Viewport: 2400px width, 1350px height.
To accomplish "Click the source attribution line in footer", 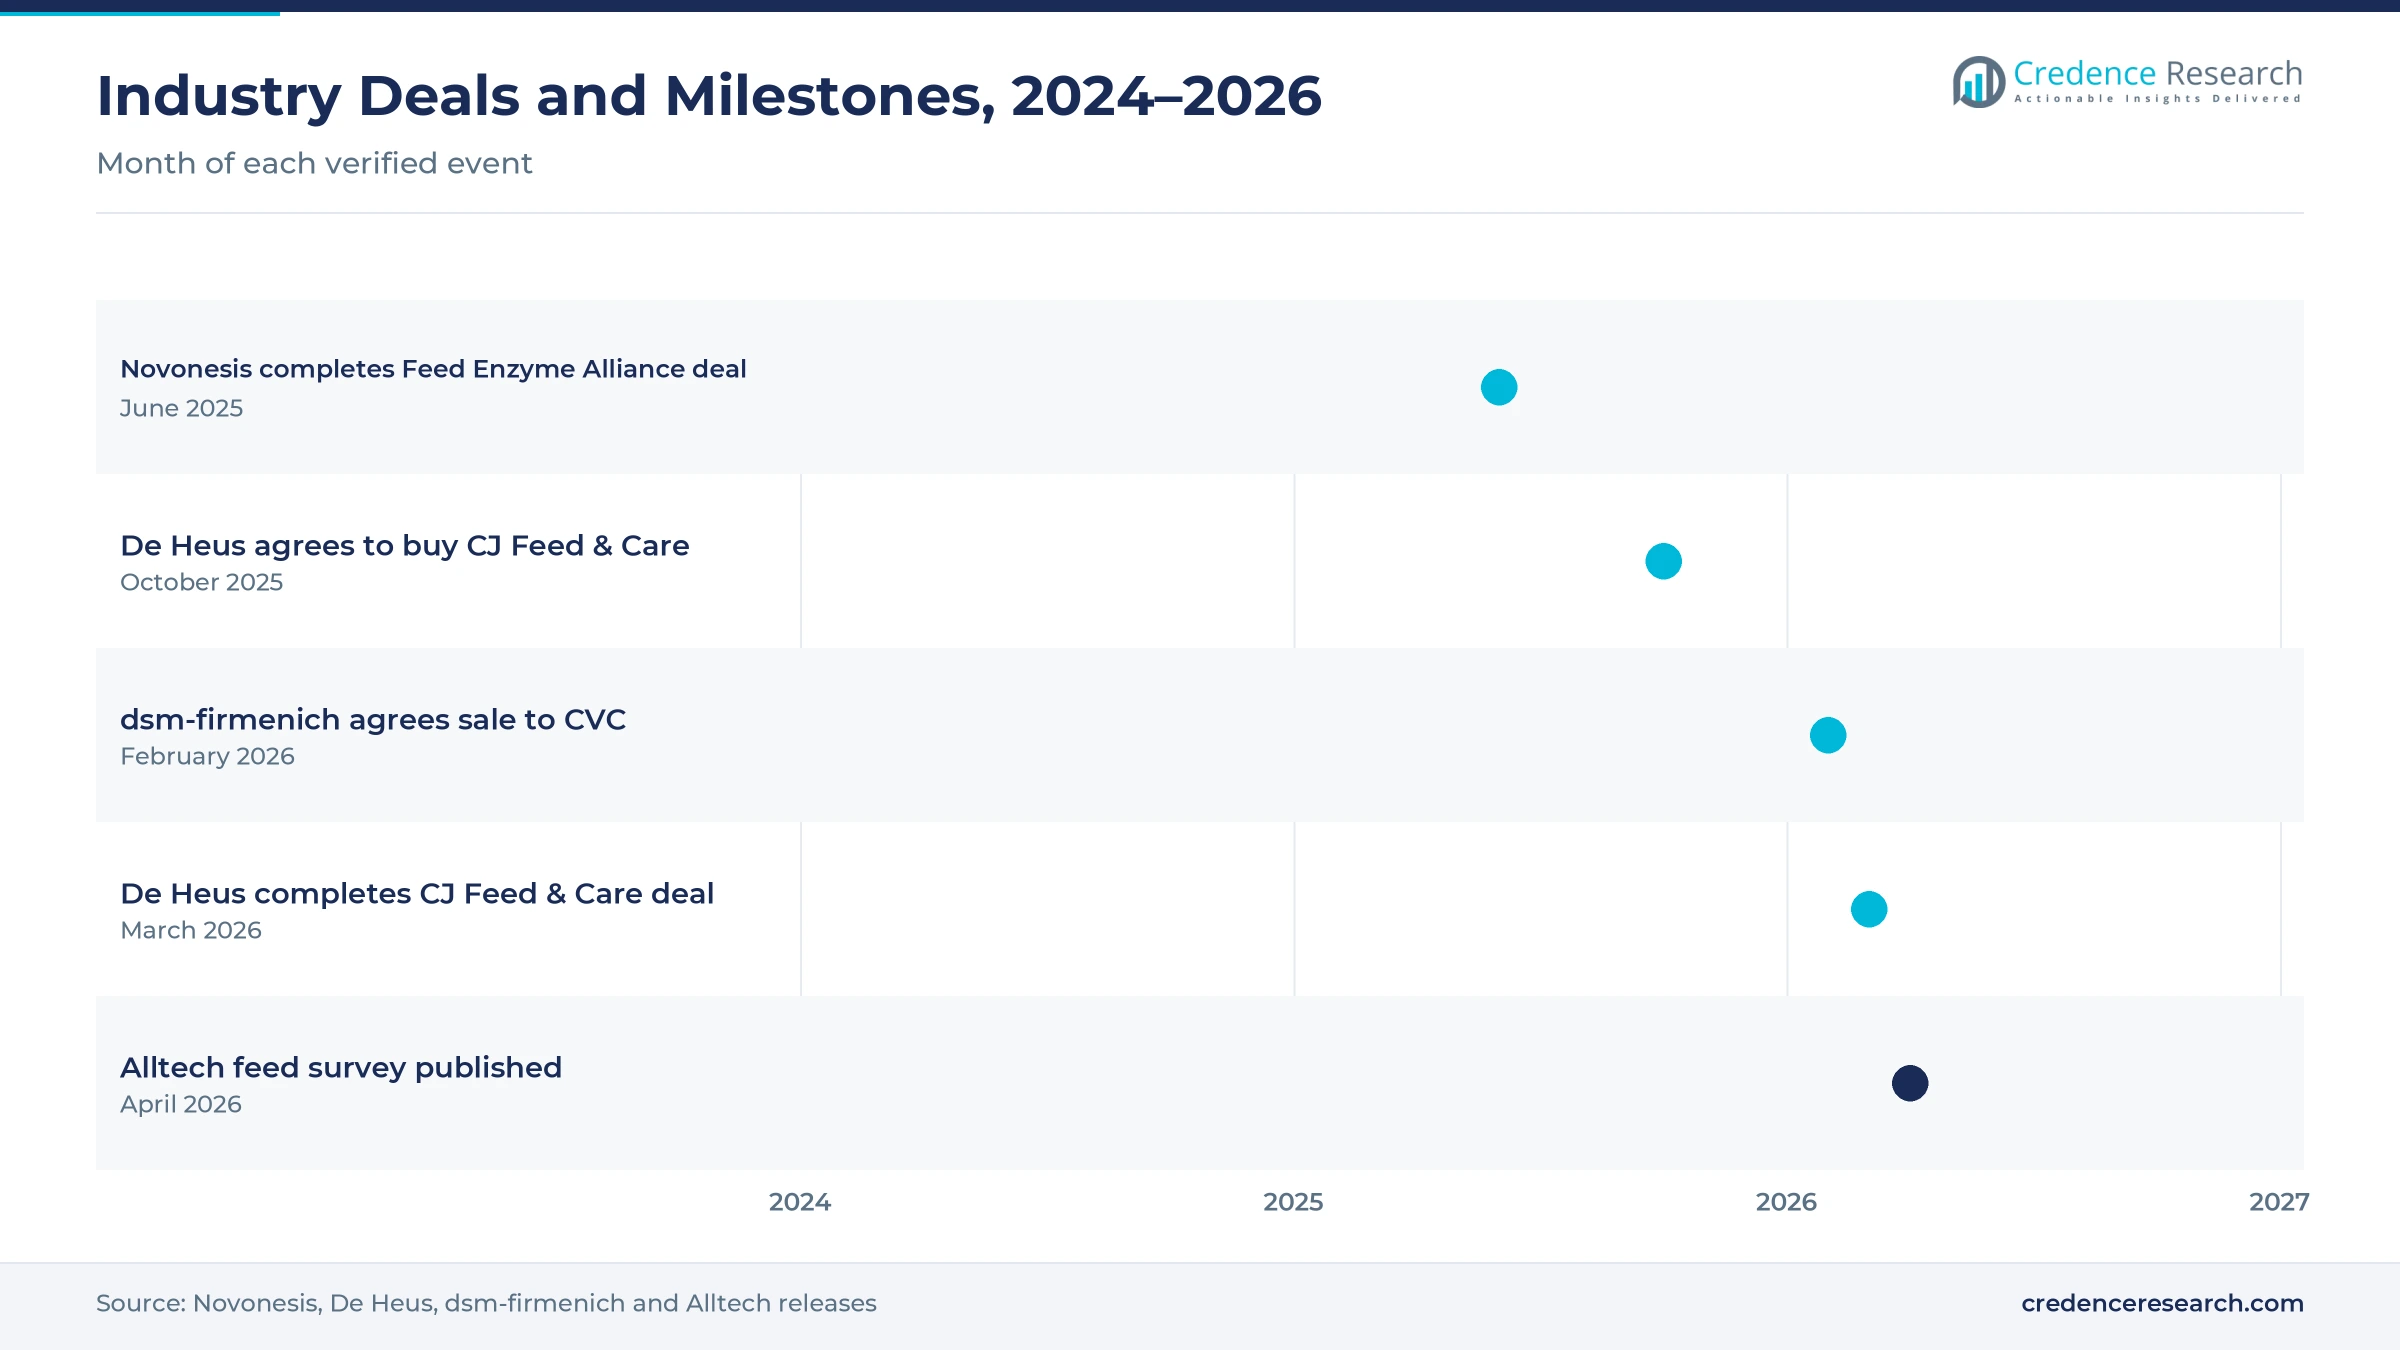I will point(486,1303).
